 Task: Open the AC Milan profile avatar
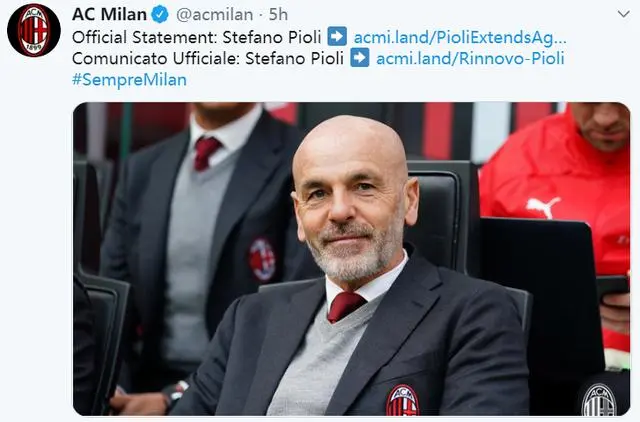coord(34,30)
